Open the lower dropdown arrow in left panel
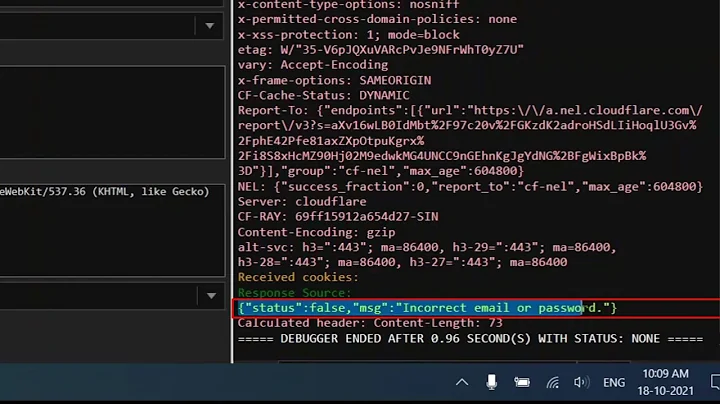 pos(211,296)
